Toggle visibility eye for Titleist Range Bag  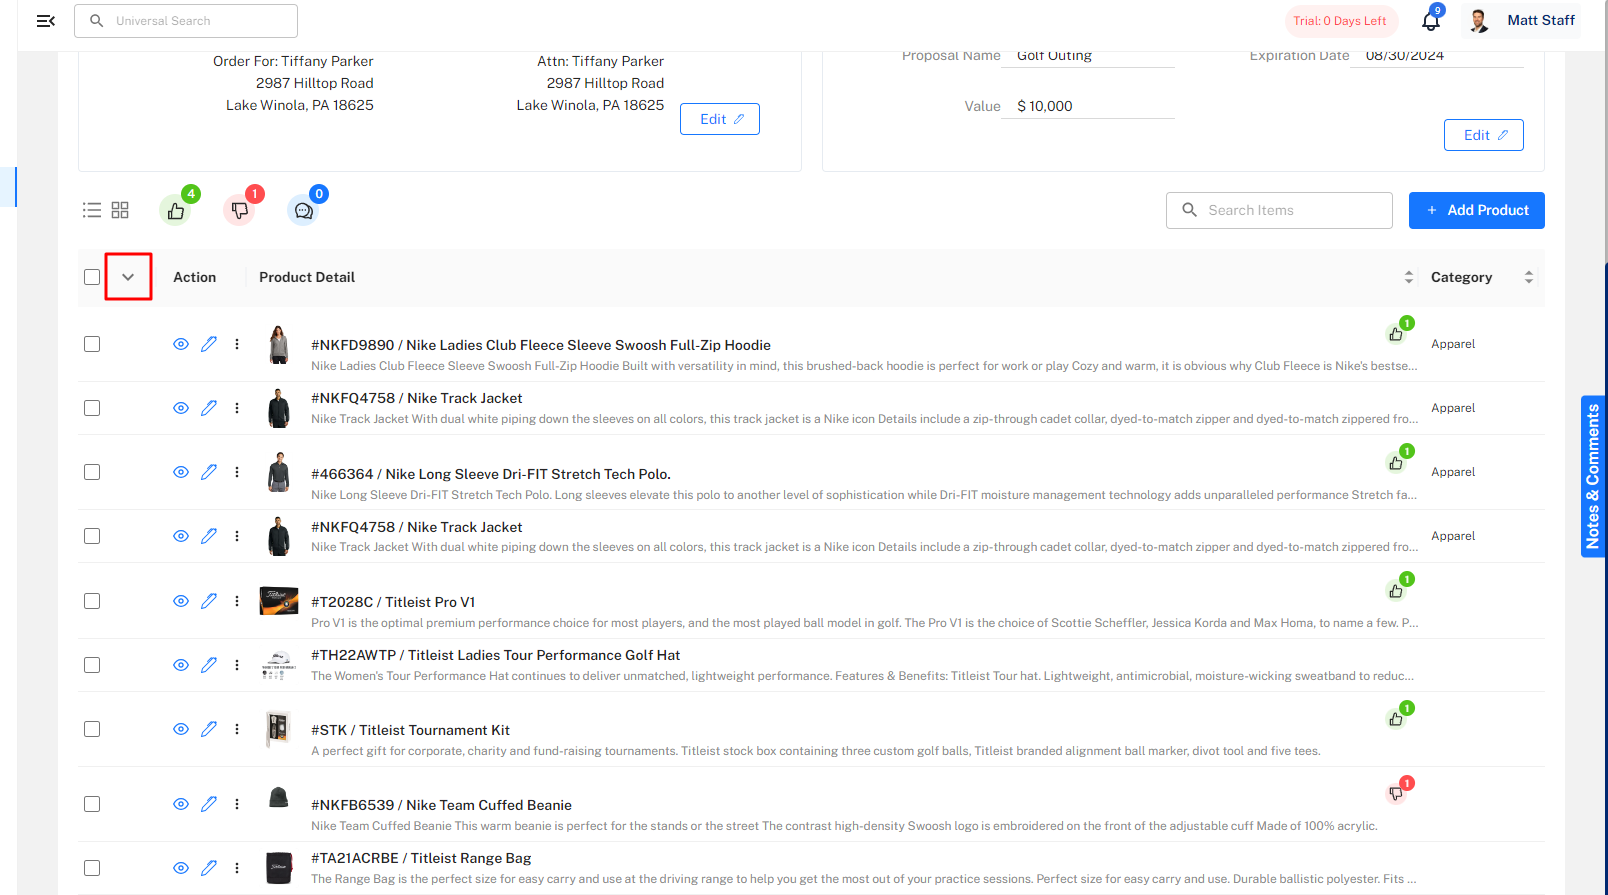tap(181, 868)
